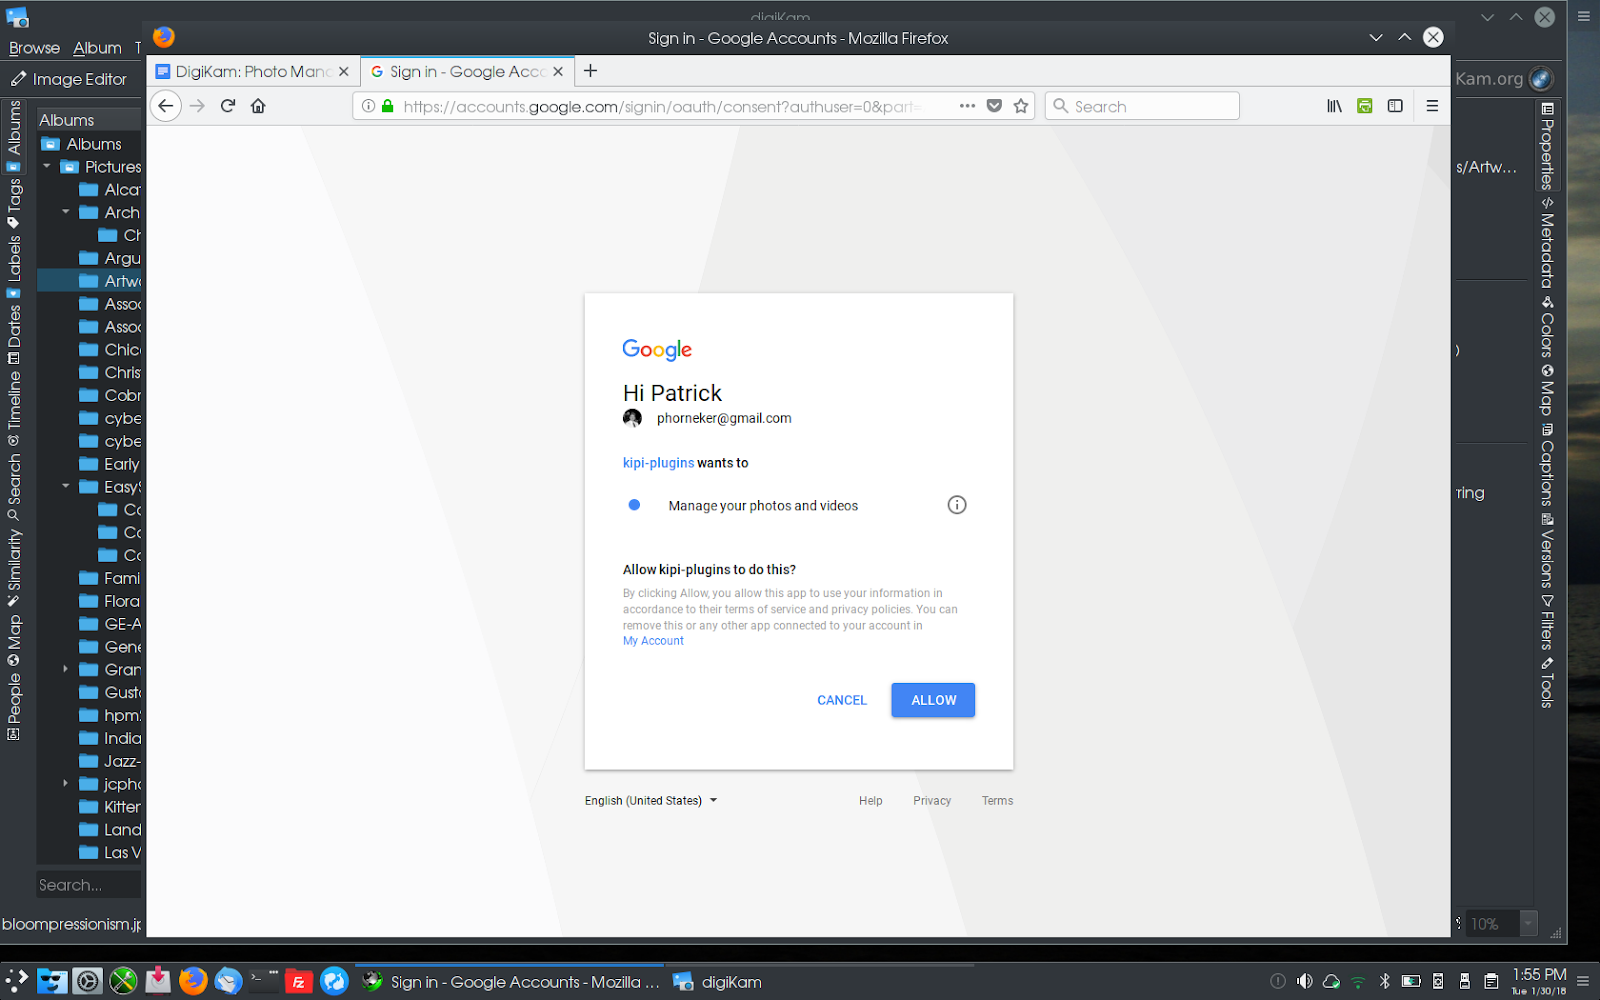Open the Firefox hamburger menu
The height and width of the screenshot is (1000, 1600).
click(x=1432, y=106)
